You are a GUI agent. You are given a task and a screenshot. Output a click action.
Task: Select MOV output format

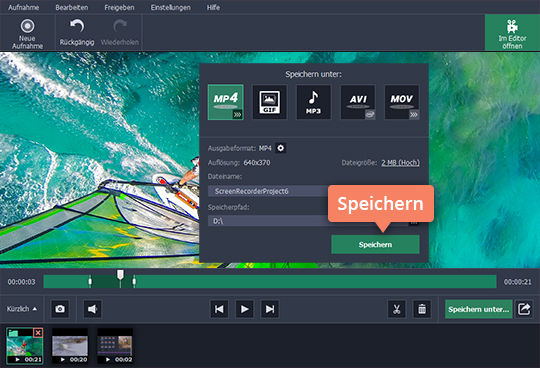[402, 102]
